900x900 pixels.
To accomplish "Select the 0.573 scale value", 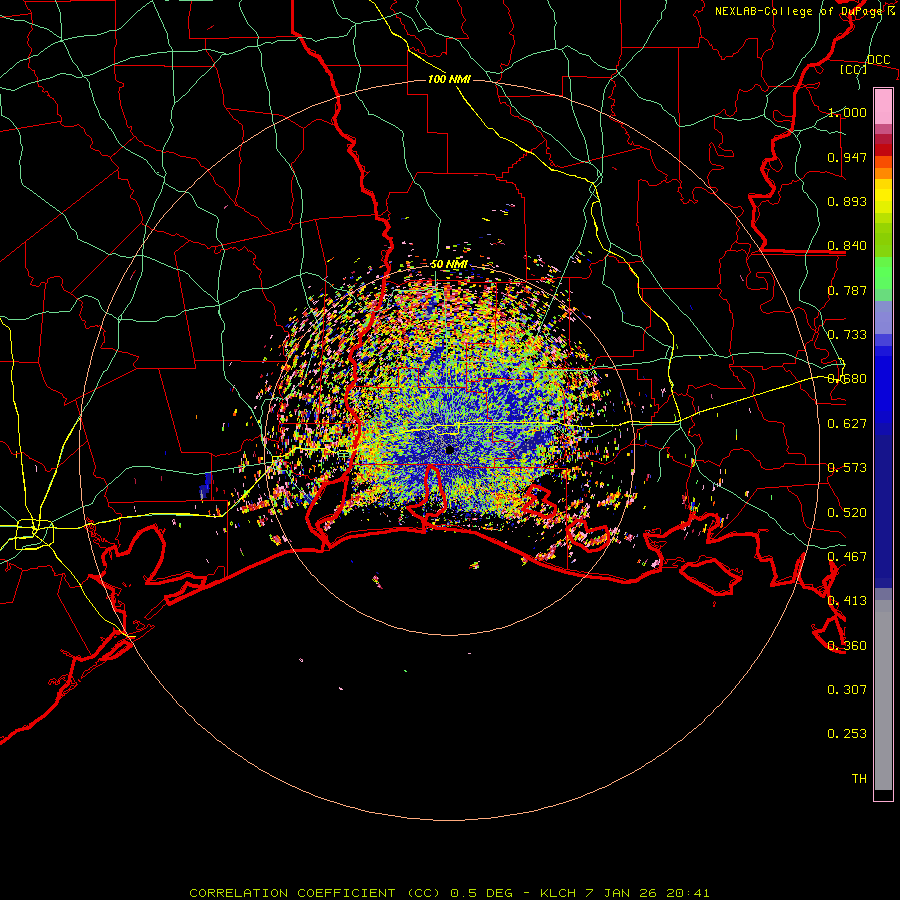I will (x=847, y=468).
